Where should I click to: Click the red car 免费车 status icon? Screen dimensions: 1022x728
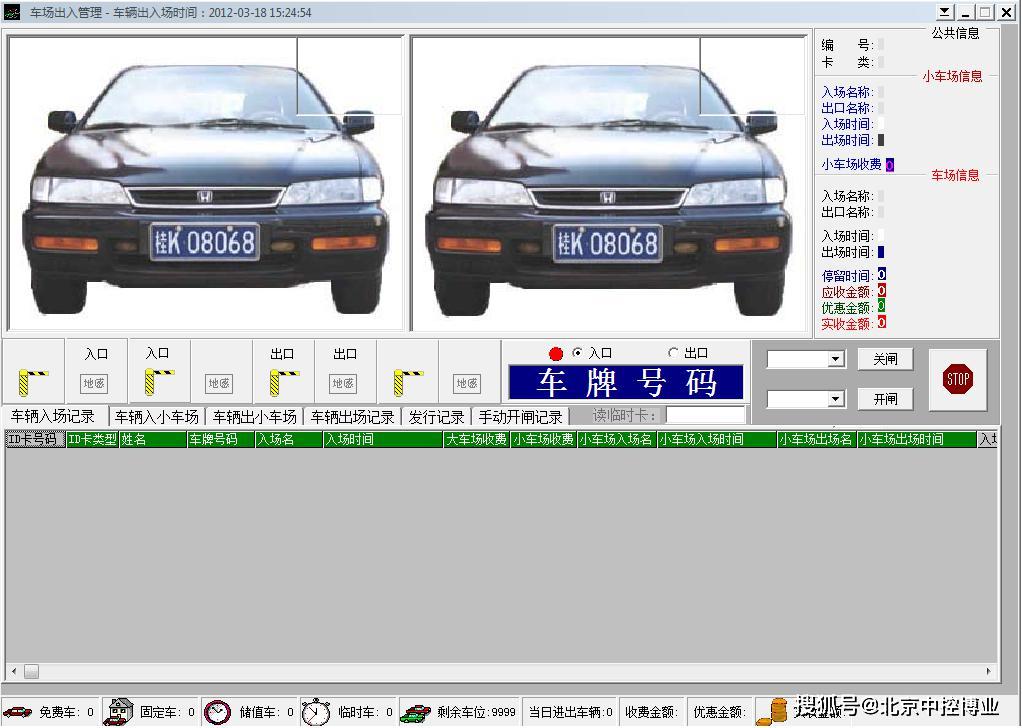coord(18,712)
